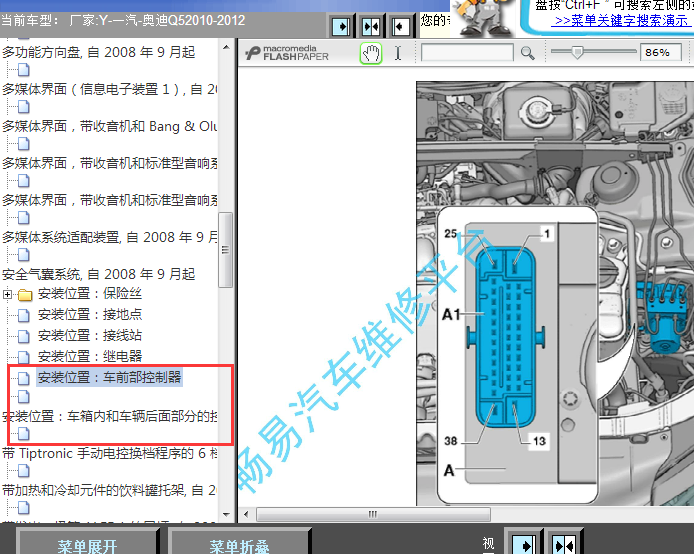Click the 当前车型 vehicle model label
The image size is (694, 554).
[123, 21]
